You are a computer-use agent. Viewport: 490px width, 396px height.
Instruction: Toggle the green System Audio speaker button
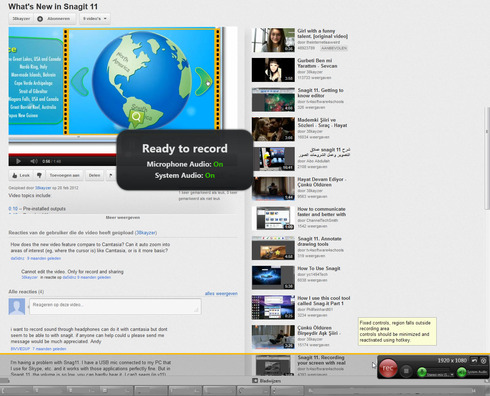[461, 372]
